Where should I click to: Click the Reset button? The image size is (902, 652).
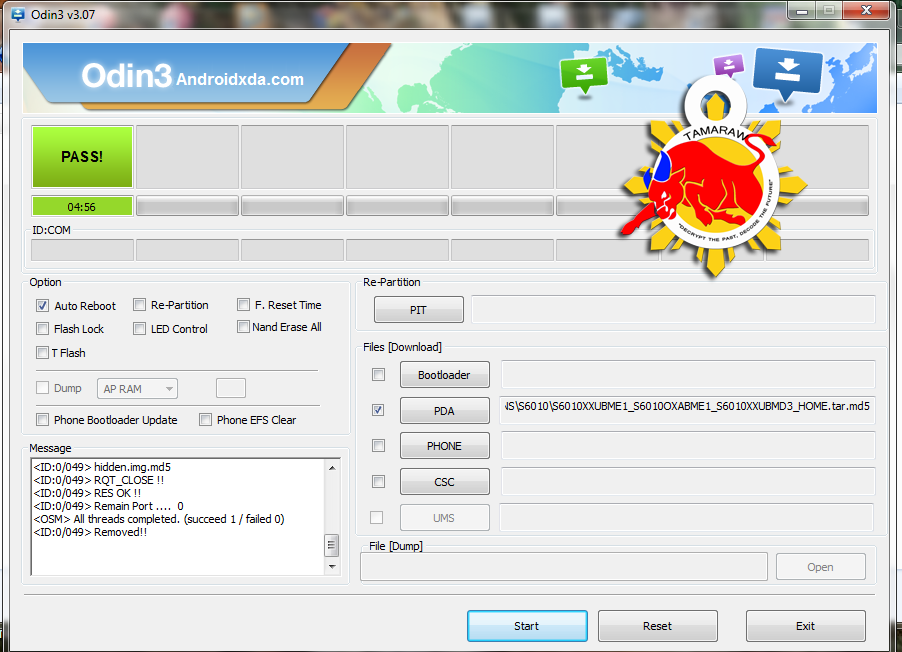pos(658,626)
